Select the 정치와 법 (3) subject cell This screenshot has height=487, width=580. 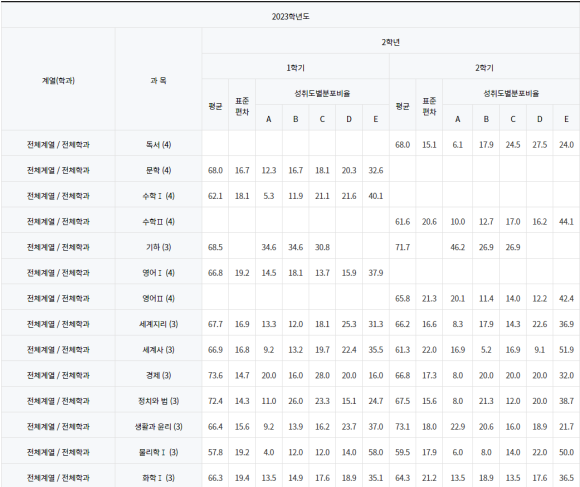158,400
